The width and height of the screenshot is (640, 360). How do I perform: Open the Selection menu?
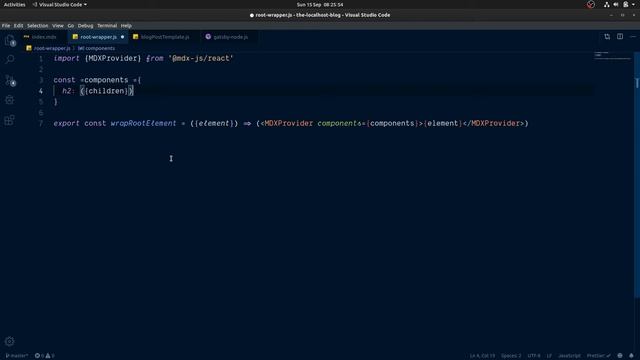tap(38, 25)
